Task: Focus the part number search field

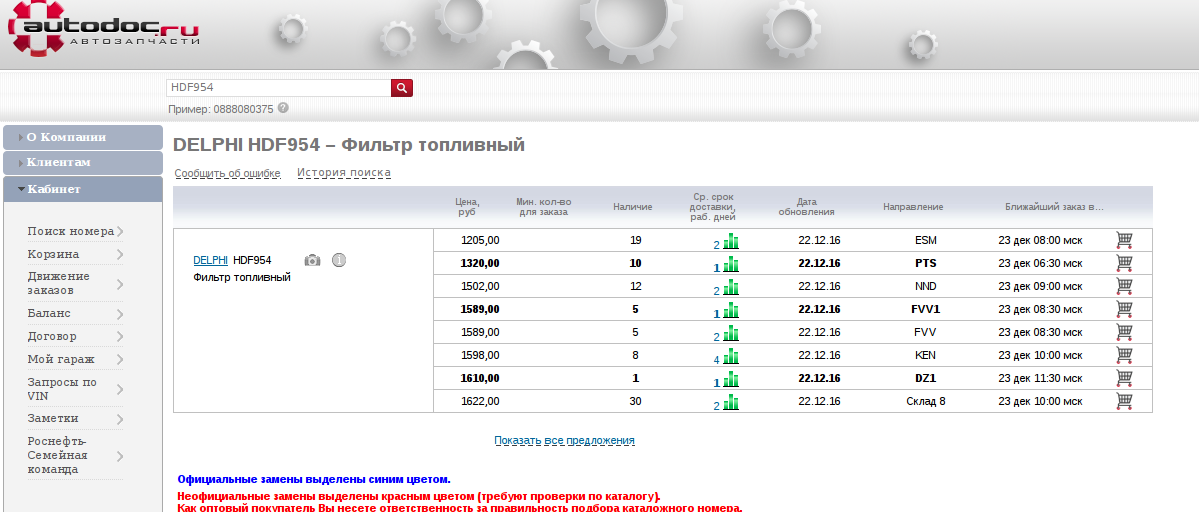Action: pyautogui.click(x=278, y=88)
